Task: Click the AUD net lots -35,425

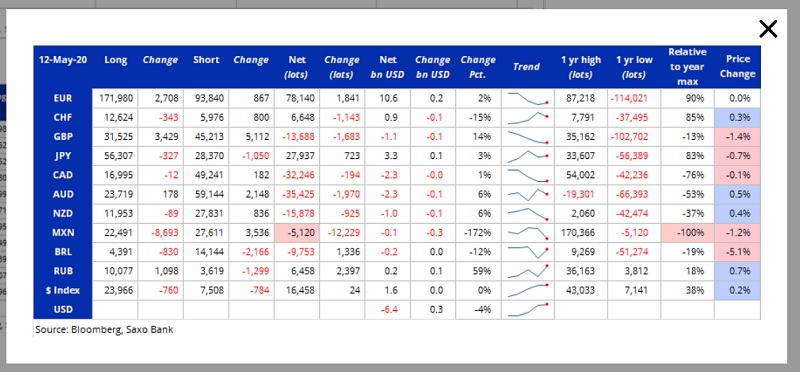Action: tap(298, 194)
